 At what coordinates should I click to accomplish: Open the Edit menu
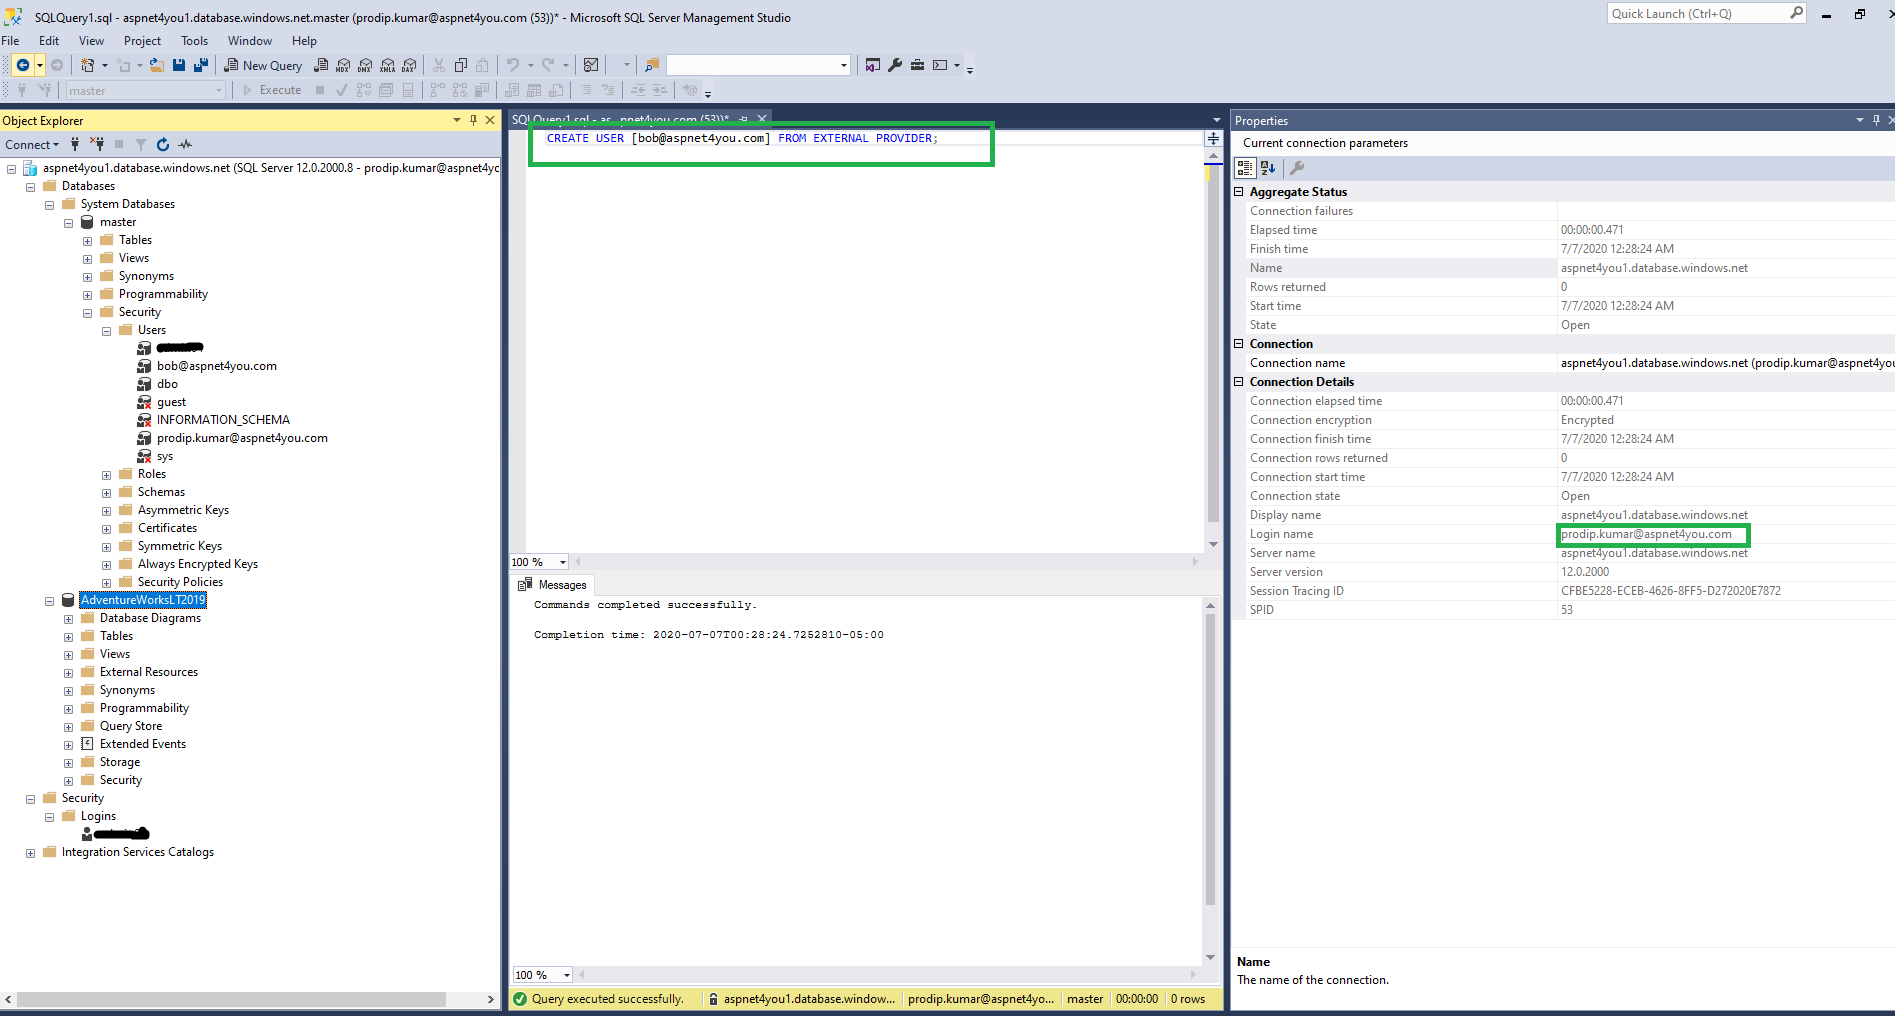click(49, 41)
